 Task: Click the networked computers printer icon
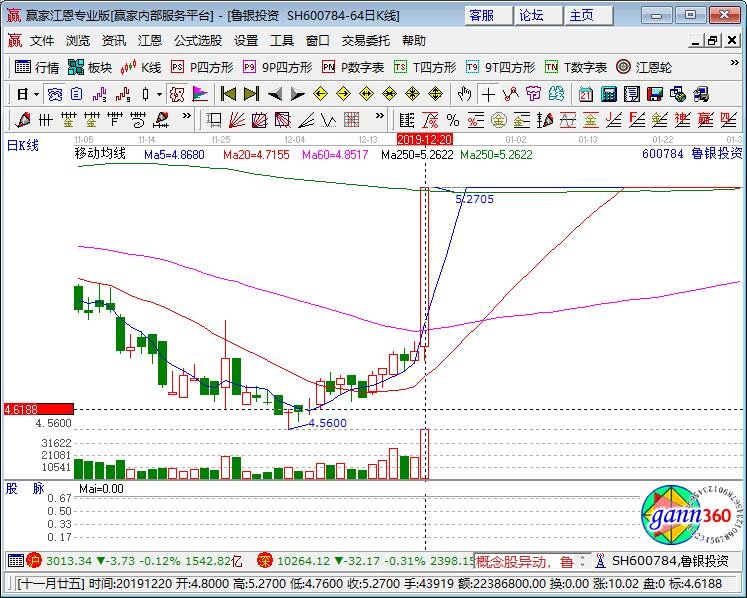(x=700, y=94)
